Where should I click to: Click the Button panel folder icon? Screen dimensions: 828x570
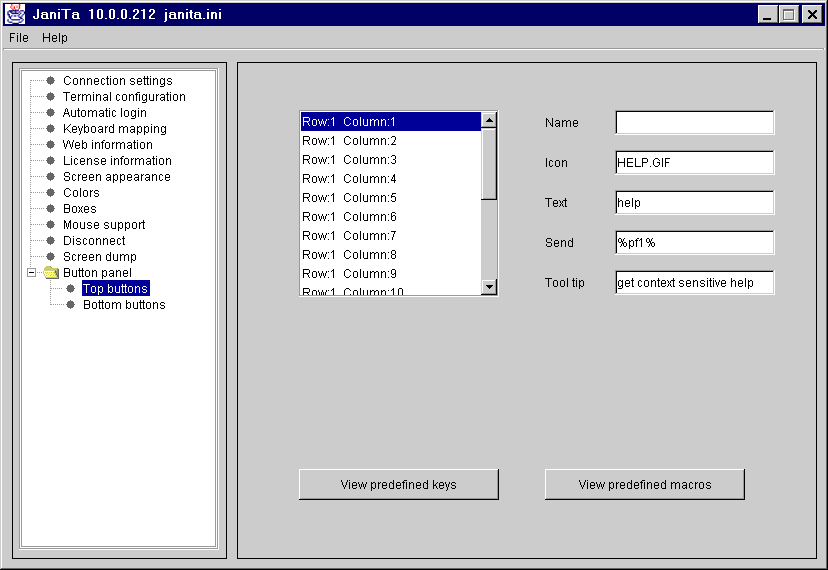click(x=51, y=273)
